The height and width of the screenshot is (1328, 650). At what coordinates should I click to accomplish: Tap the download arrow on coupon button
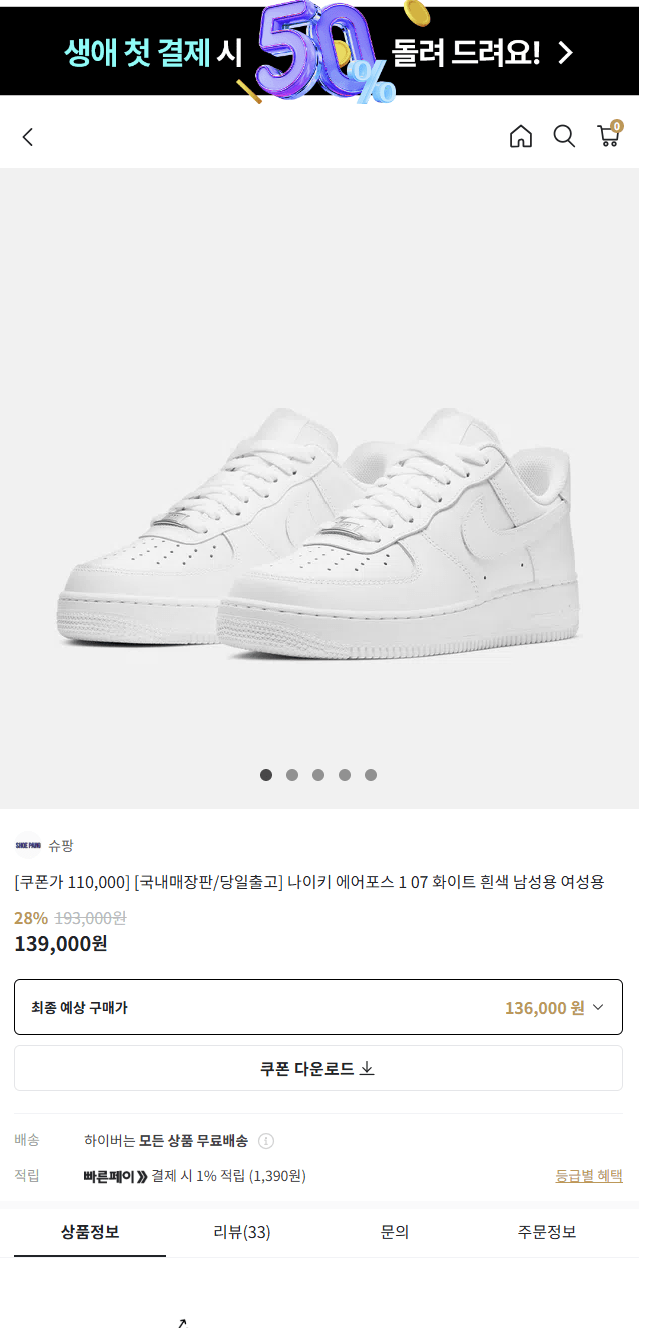pyautogui.click(x=367, y=1069)
